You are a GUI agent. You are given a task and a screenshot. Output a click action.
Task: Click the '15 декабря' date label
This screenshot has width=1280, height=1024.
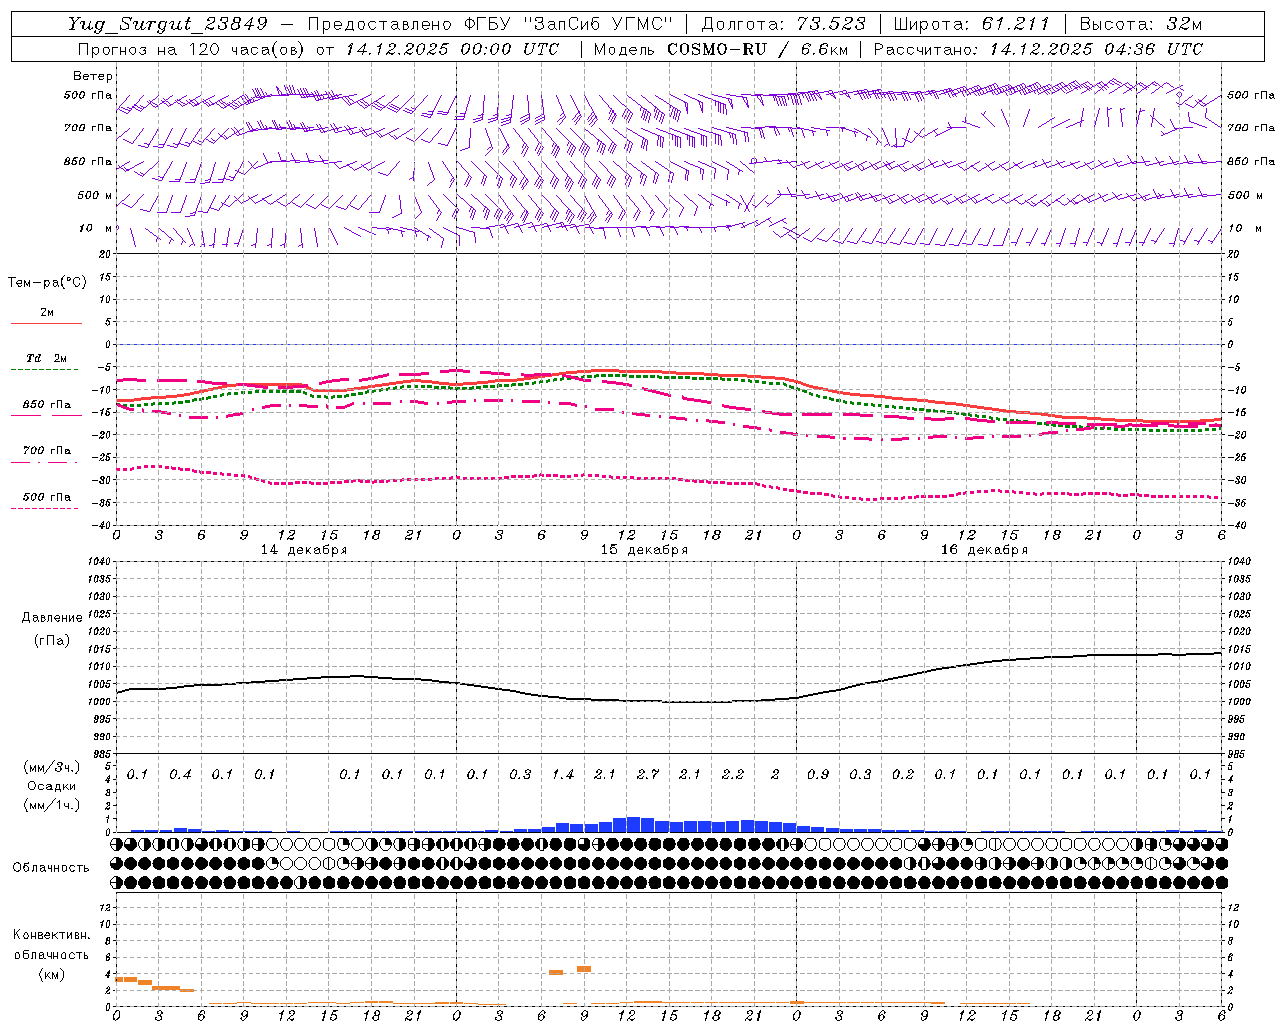644,550
